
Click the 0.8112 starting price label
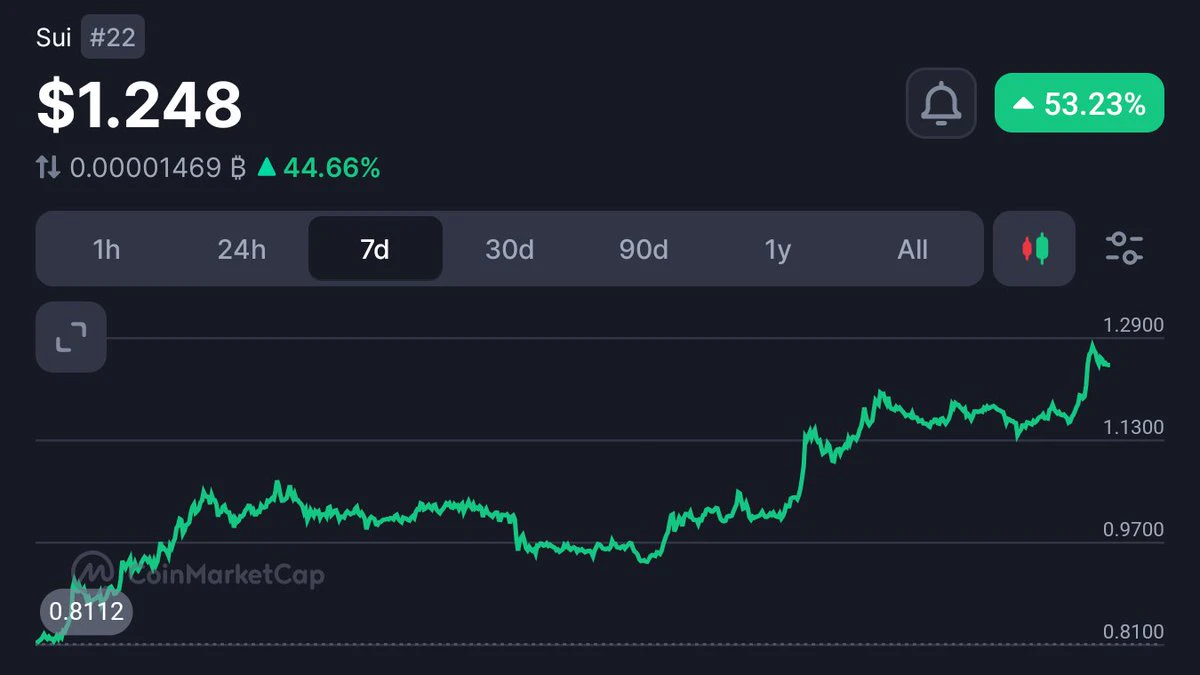click(x=86, y=610)
